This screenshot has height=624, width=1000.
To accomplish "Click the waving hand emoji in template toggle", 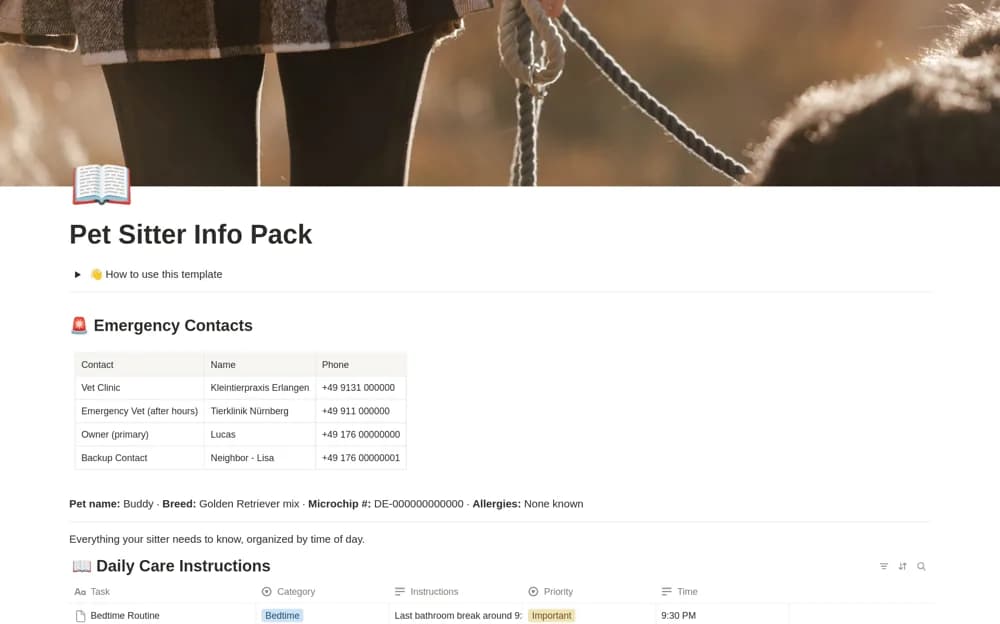I will coord(96,274).
